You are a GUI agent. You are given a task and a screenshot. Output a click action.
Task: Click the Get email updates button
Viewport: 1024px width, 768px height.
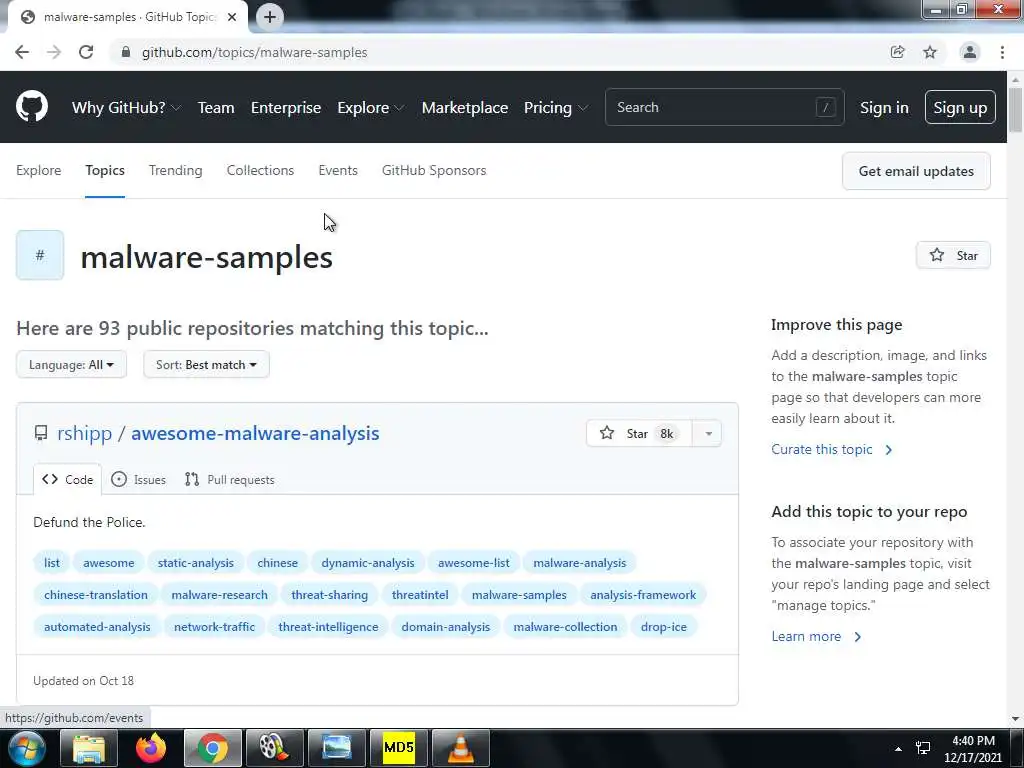(x=916, y=171)
